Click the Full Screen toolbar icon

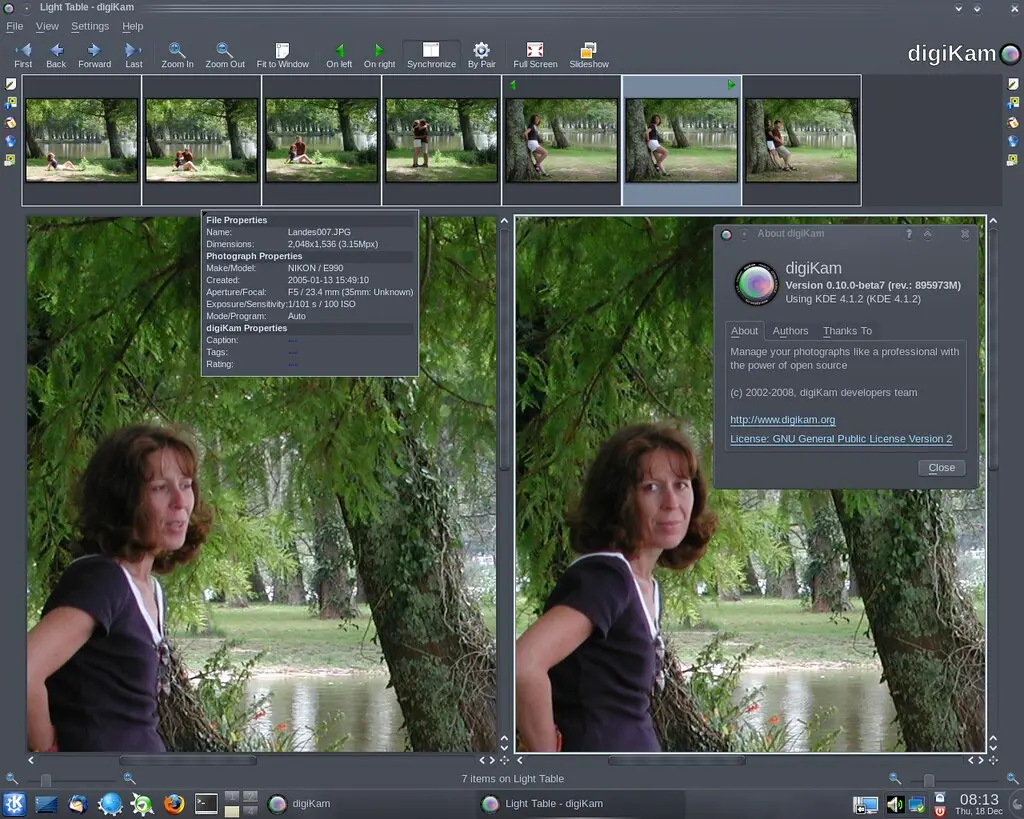[535, 52]
